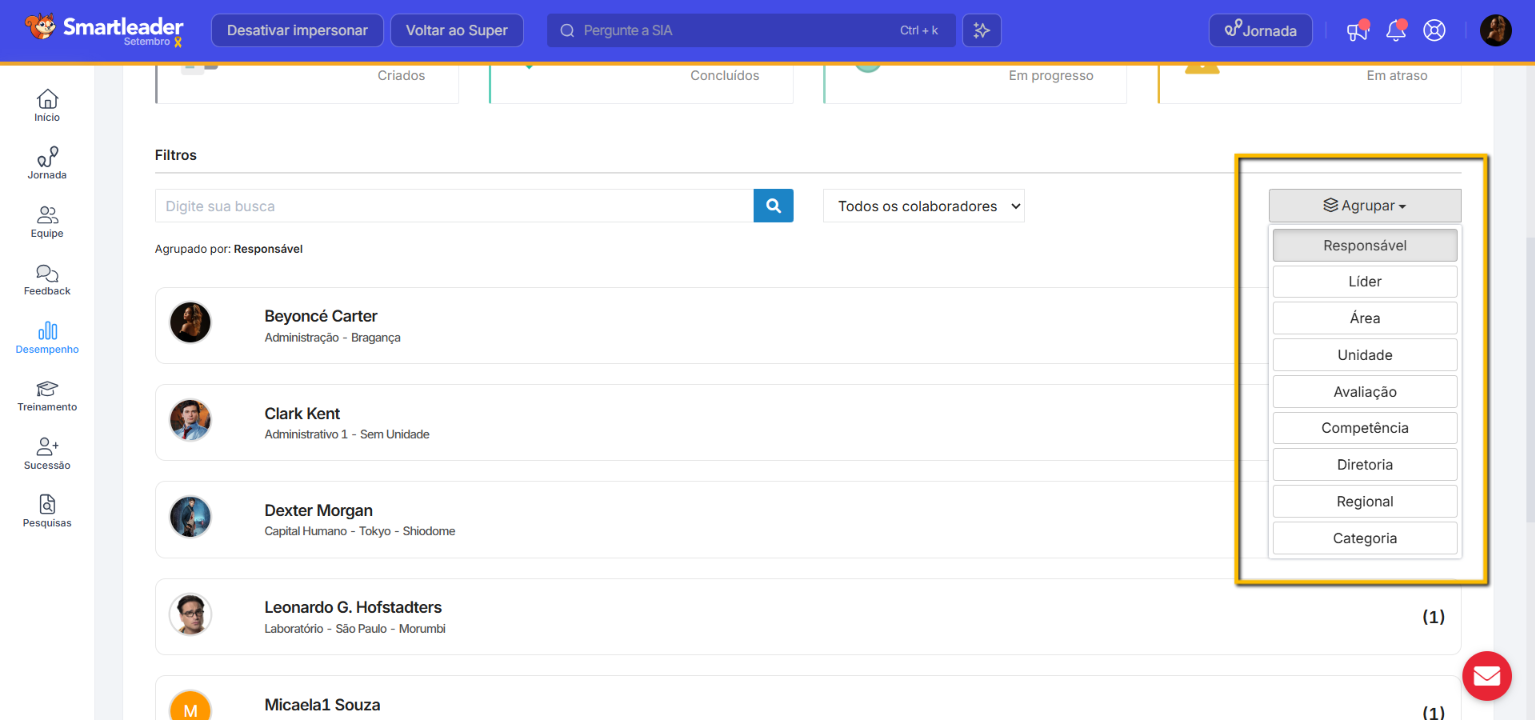Viewport: 1535px width, 720px height.
Task: Go to Jornada in the sidebar
Action: pos(47,163)
